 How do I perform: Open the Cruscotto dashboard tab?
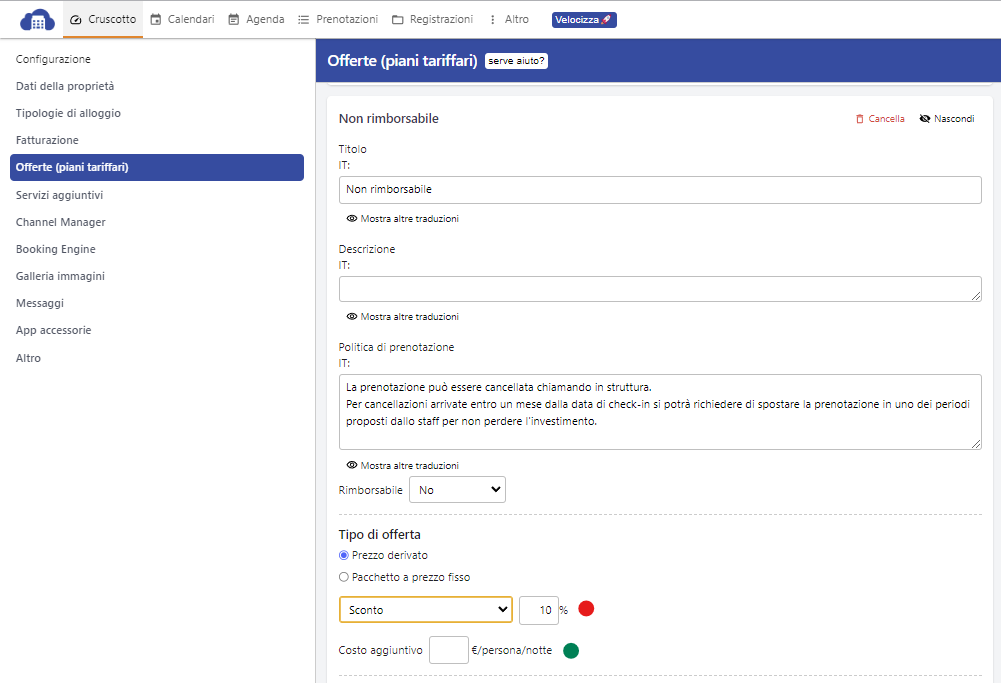point(103,19)
